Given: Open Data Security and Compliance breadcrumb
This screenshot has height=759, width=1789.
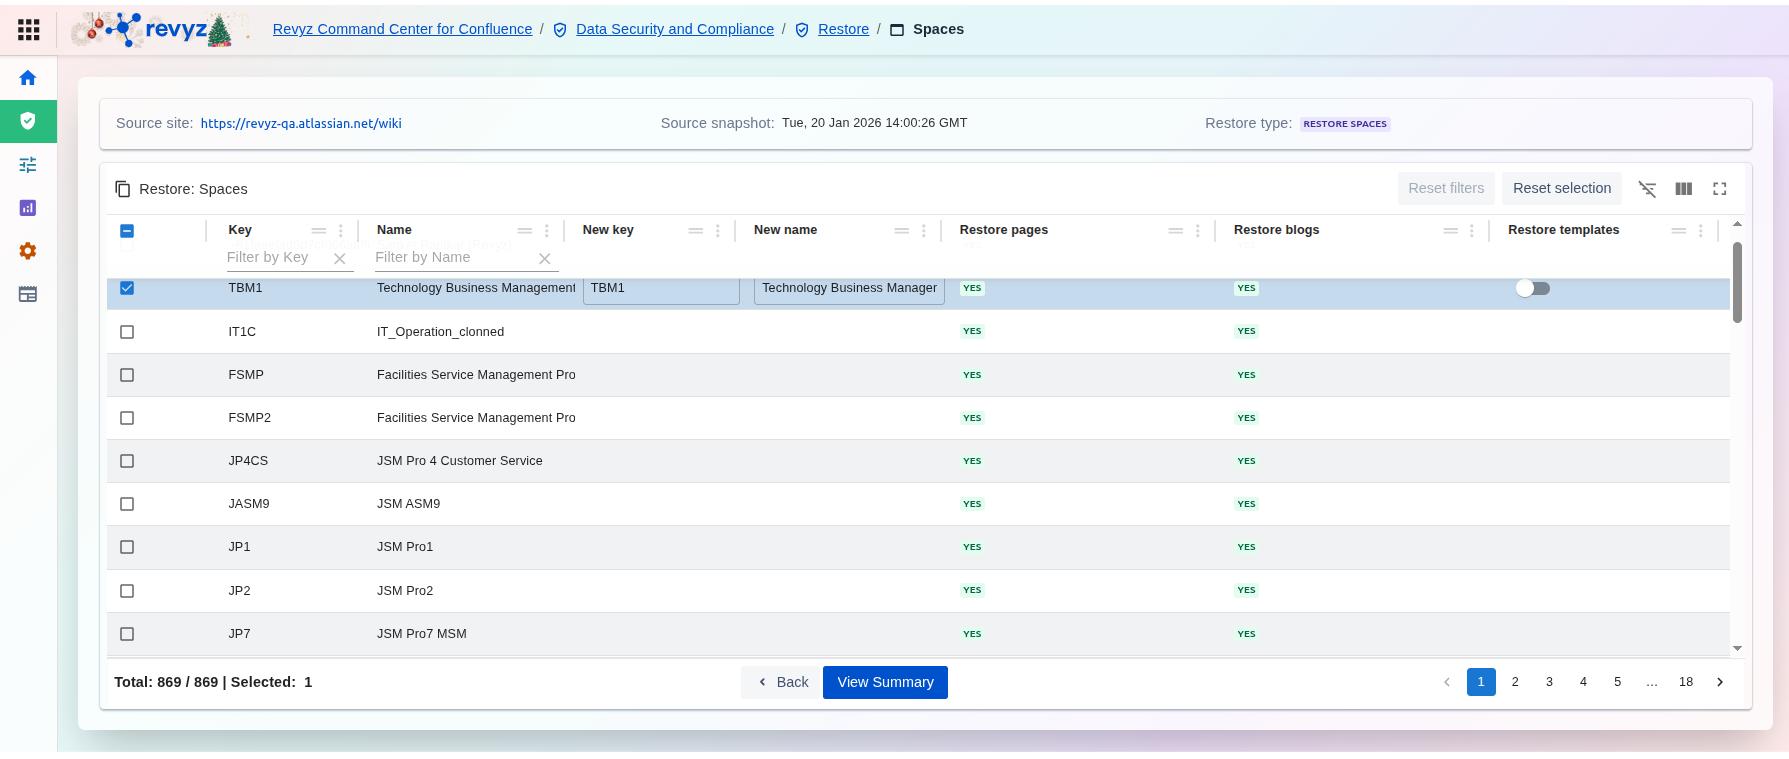Looking at the screenshot, I should pos(674,29).
